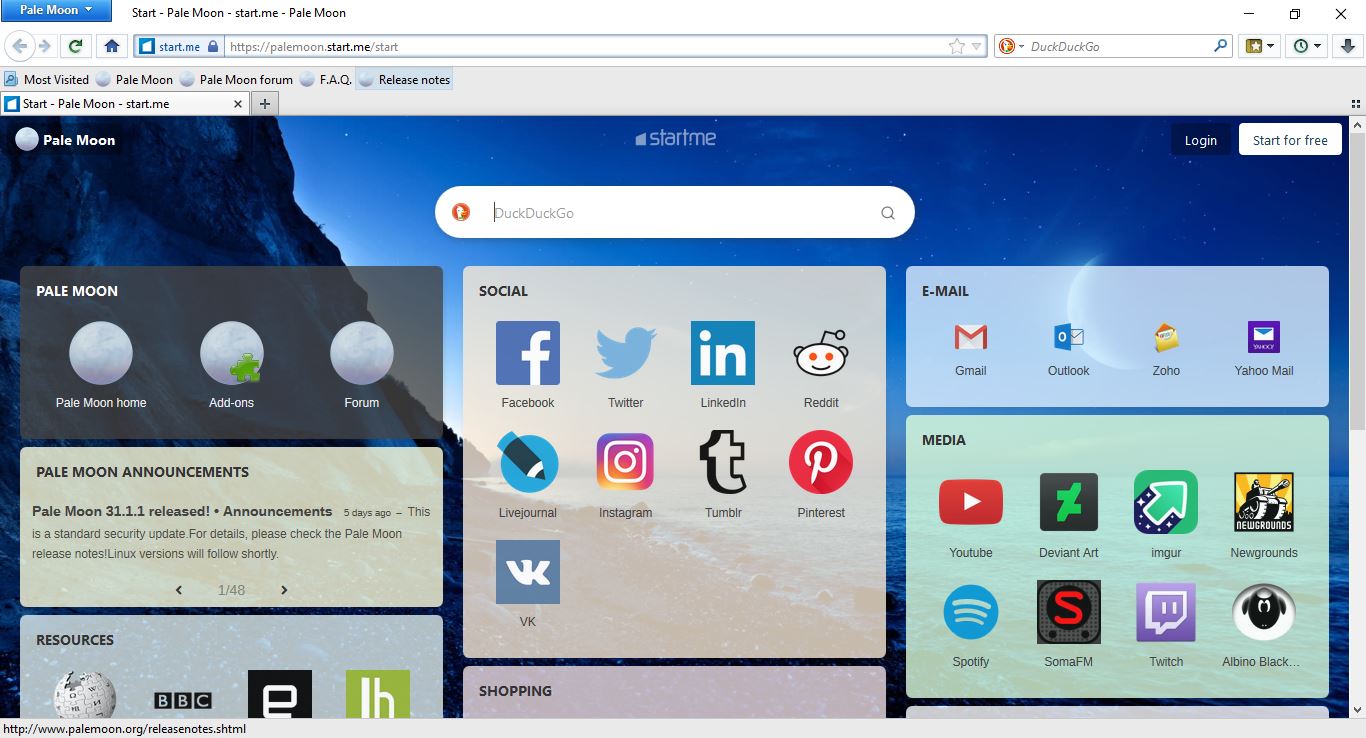Focus the browser address bar
The height and width of the screenshot is (738, 1366).
[x=585, y=46]
